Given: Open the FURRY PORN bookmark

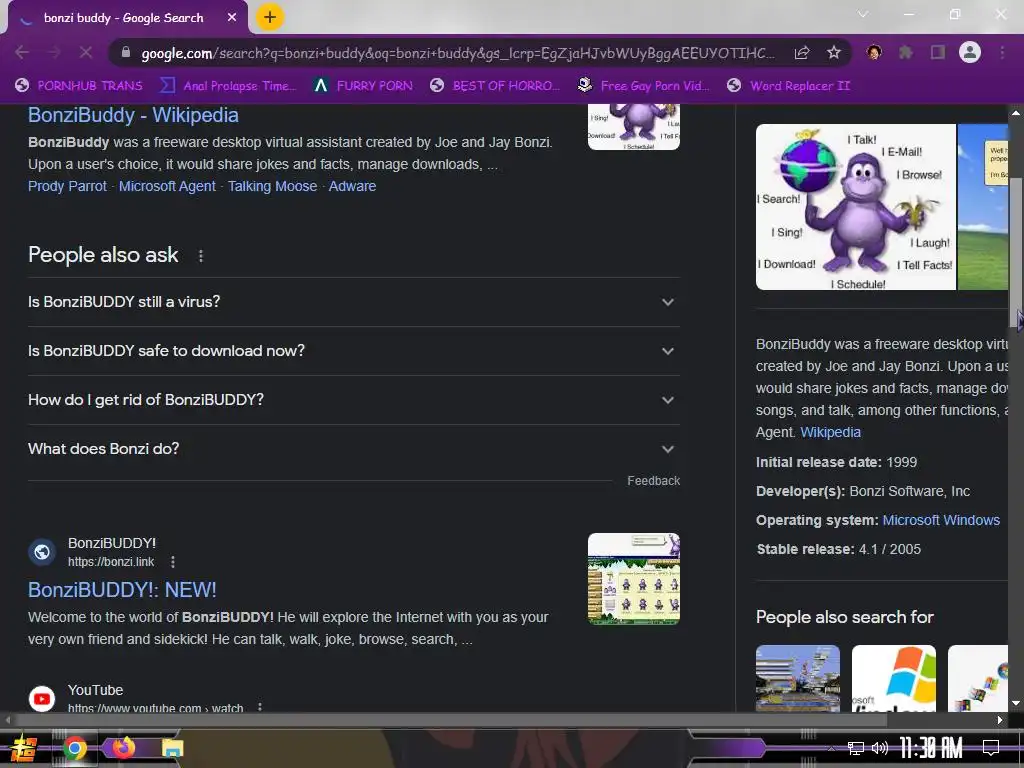Looking at the screenshot, I should 363,86.
